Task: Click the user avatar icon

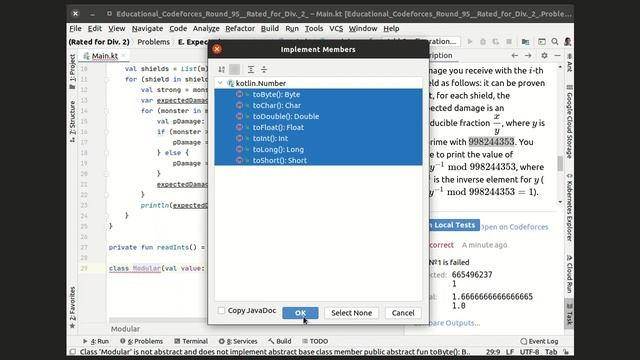Action: [567, 42]
